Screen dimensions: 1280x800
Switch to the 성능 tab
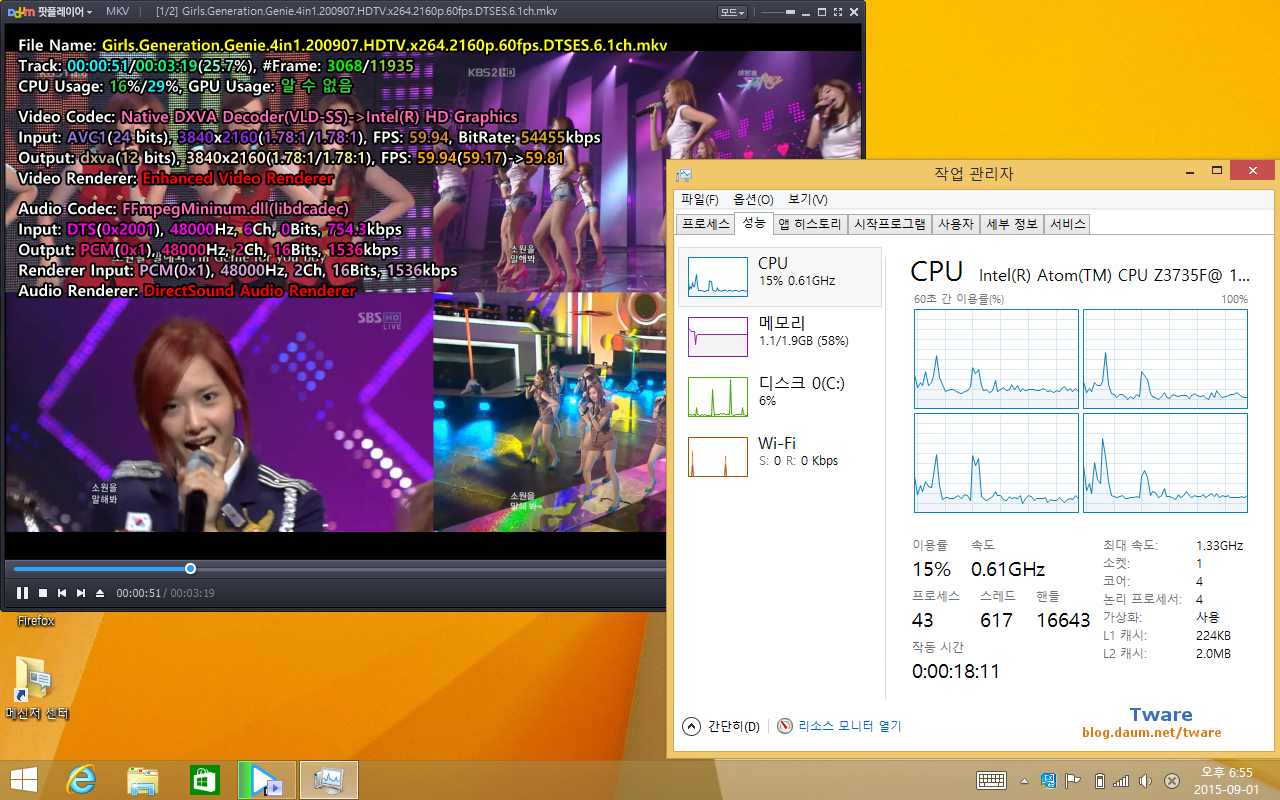point(753,223)
